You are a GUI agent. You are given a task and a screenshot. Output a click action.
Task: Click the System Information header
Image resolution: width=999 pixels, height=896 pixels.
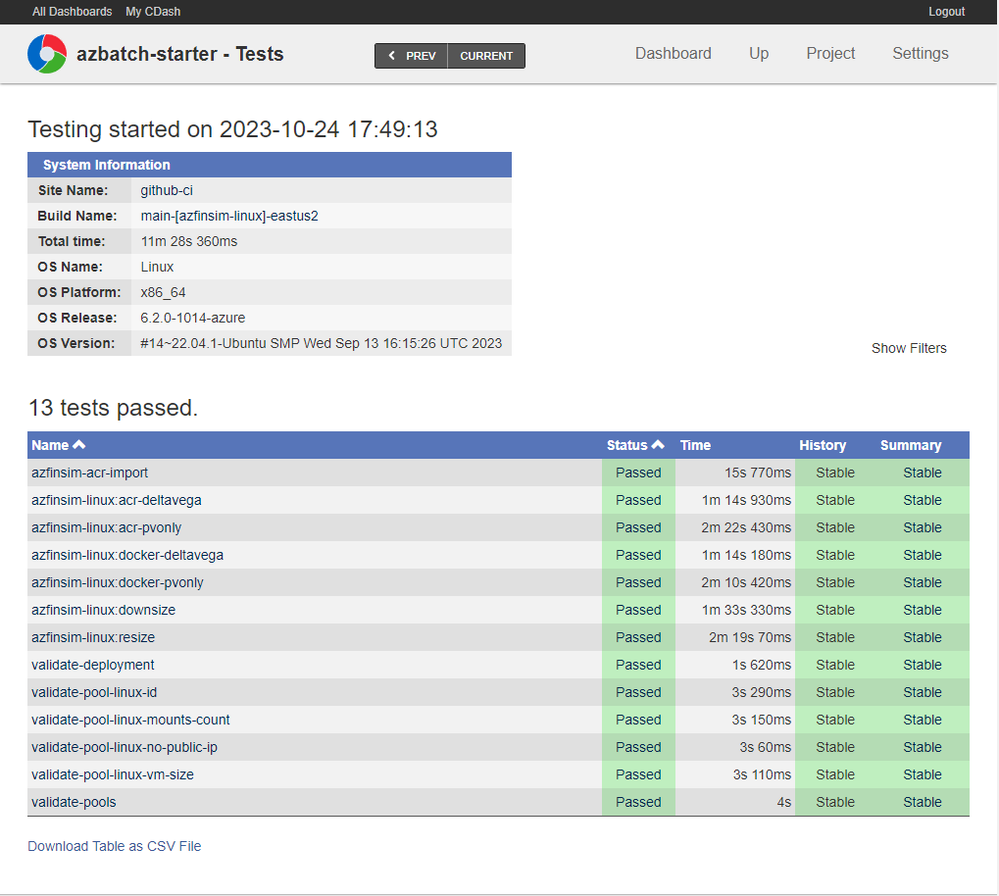(x=270, y=164)
